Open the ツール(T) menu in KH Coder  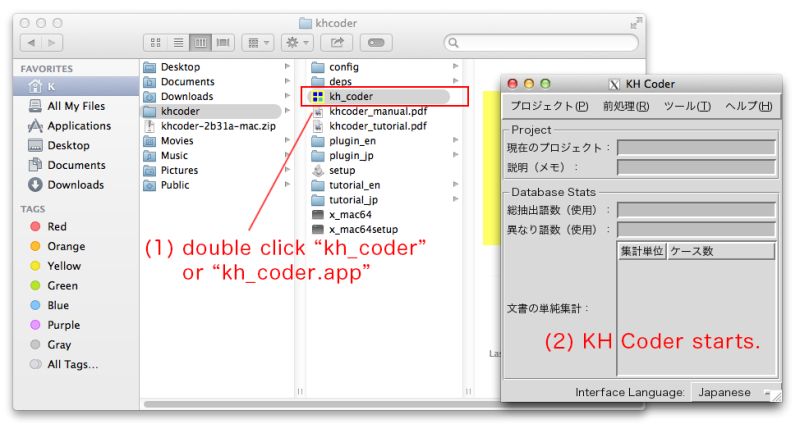pos(687,106)
